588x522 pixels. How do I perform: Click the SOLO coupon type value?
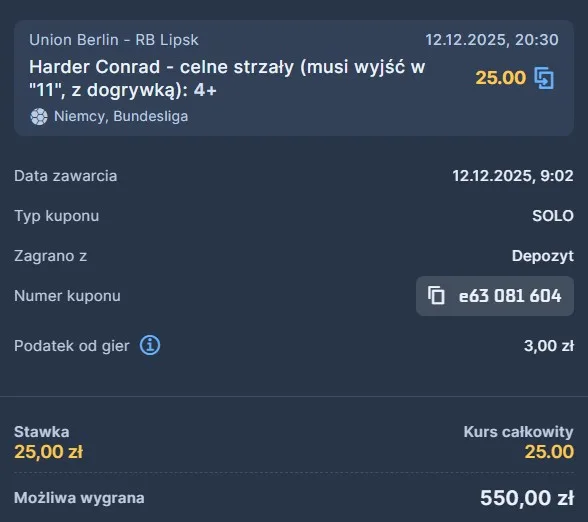point(553,216)
